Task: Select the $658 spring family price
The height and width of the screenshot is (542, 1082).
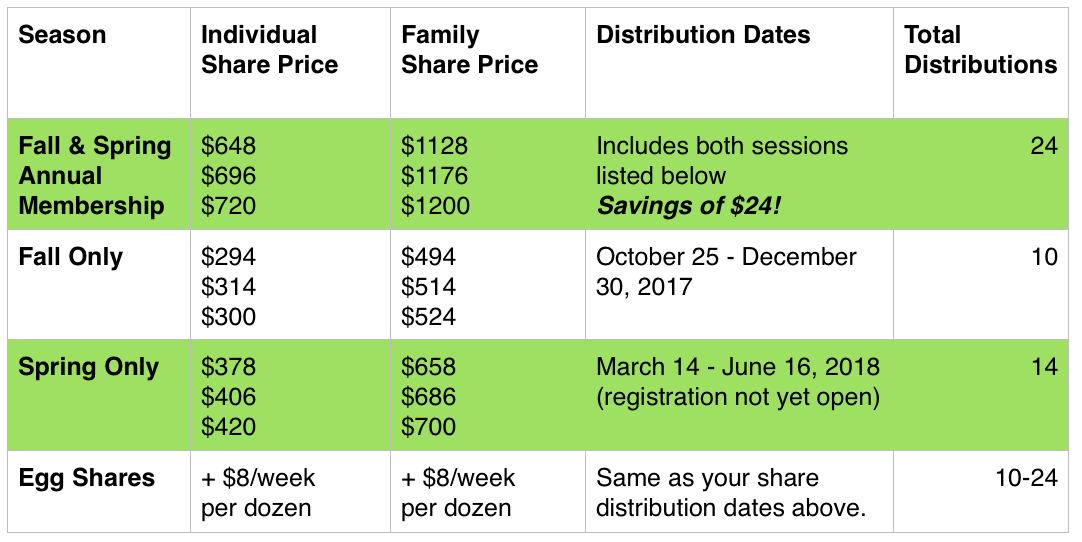Action: pyautogui.click(x=429, y=367)
